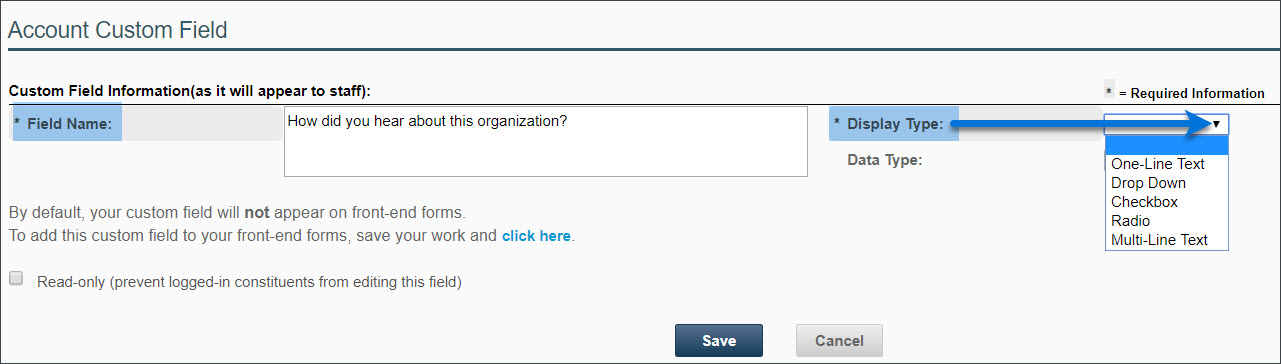1281x364 pixels.
Task: Select the Radio display option
Action: [1130, 221]
